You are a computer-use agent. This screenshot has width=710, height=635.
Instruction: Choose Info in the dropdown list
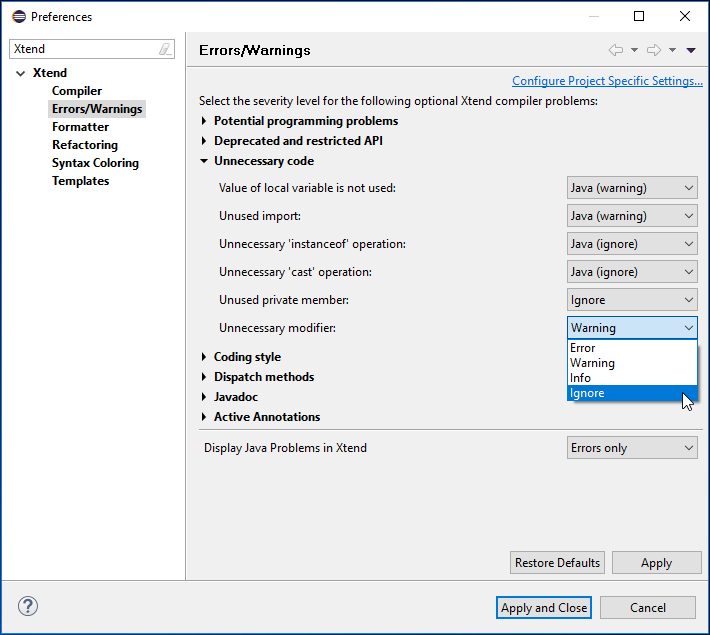coord(632,378)
